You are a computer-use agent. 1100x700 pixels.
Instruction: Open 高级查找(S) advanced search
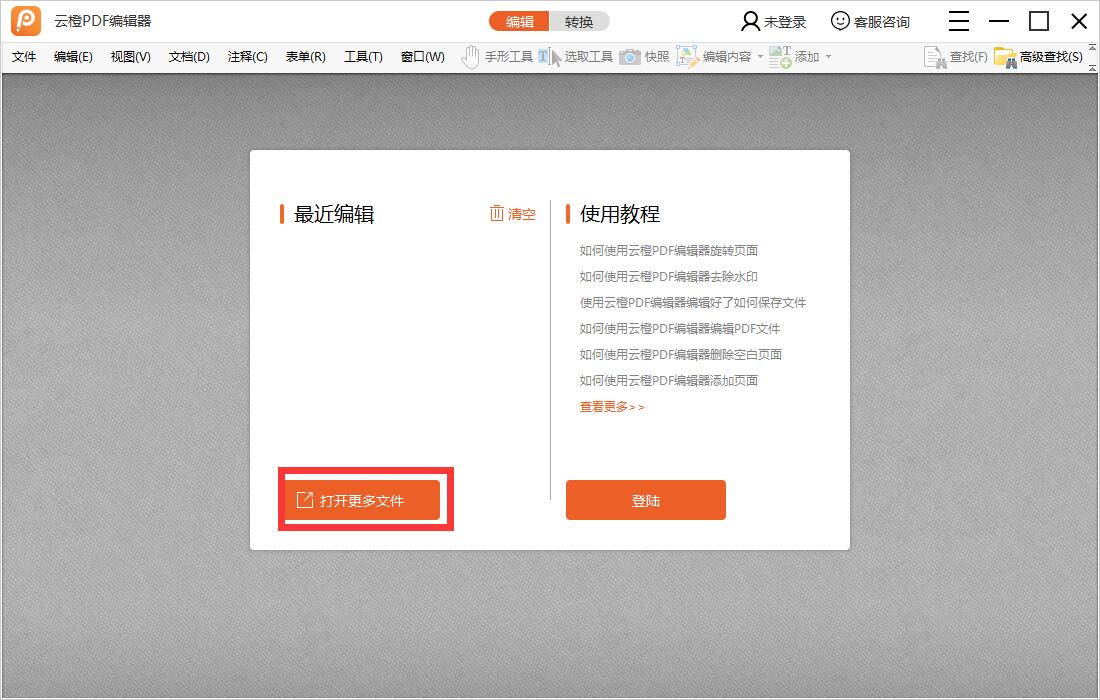tap(1039, 57)
